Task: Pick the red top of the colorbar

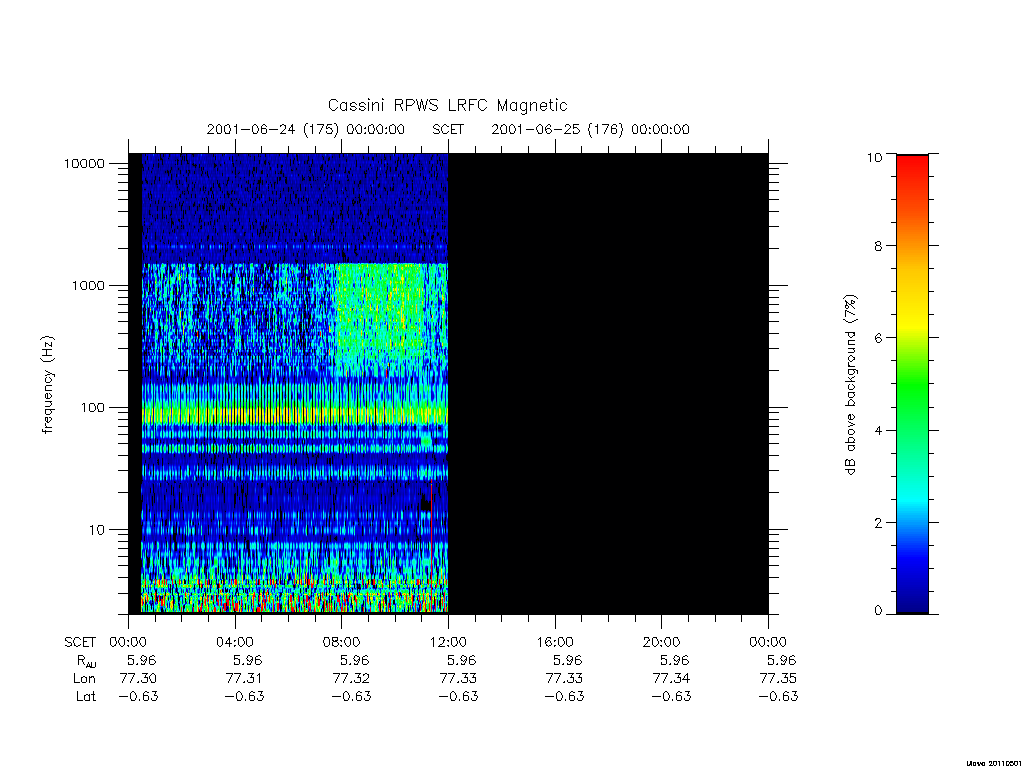Action: [x=912, y=167]
